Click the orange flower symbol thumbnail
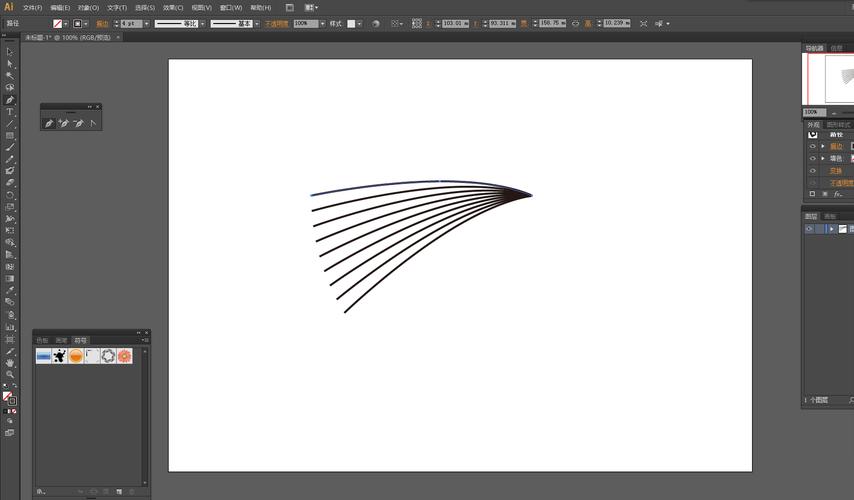Screen dimensions: 854x500 124,356
